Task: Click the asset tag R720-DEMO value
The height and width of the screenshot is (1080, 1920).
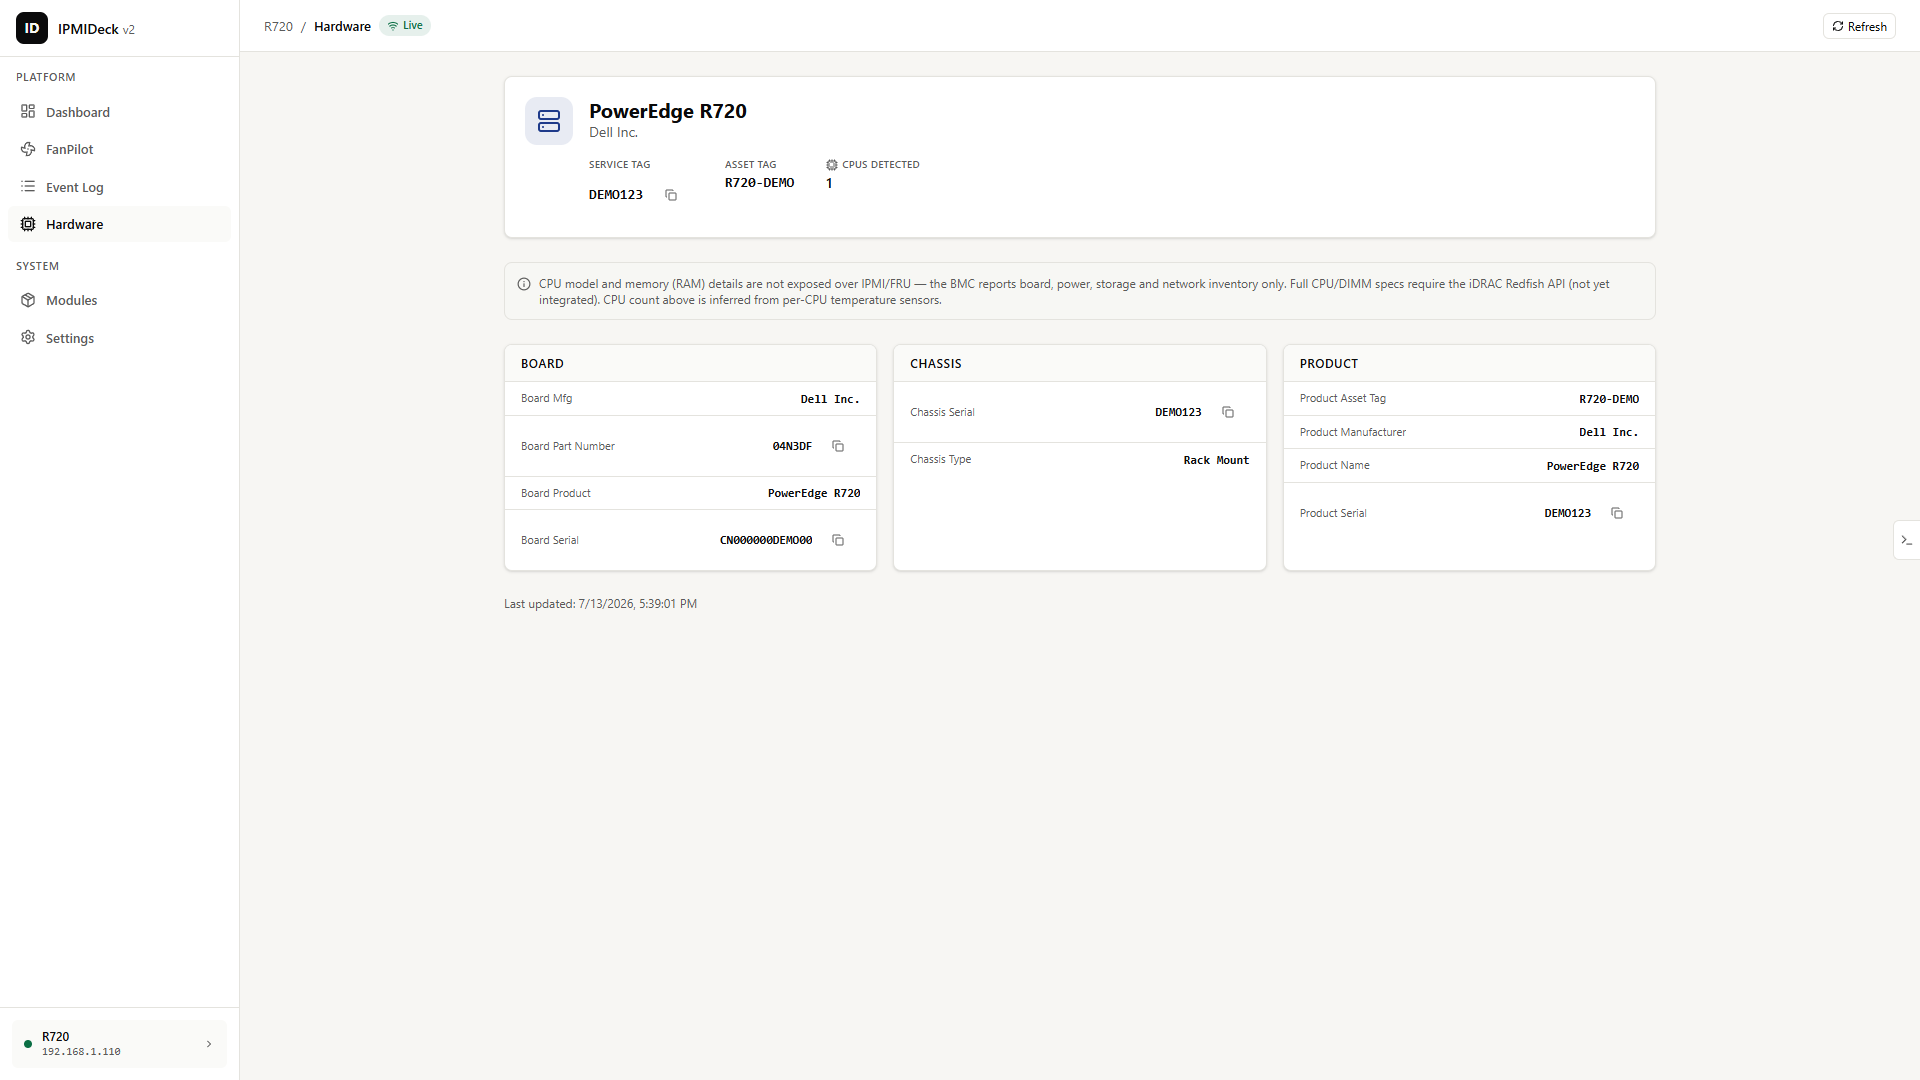Action: point(759,183)
